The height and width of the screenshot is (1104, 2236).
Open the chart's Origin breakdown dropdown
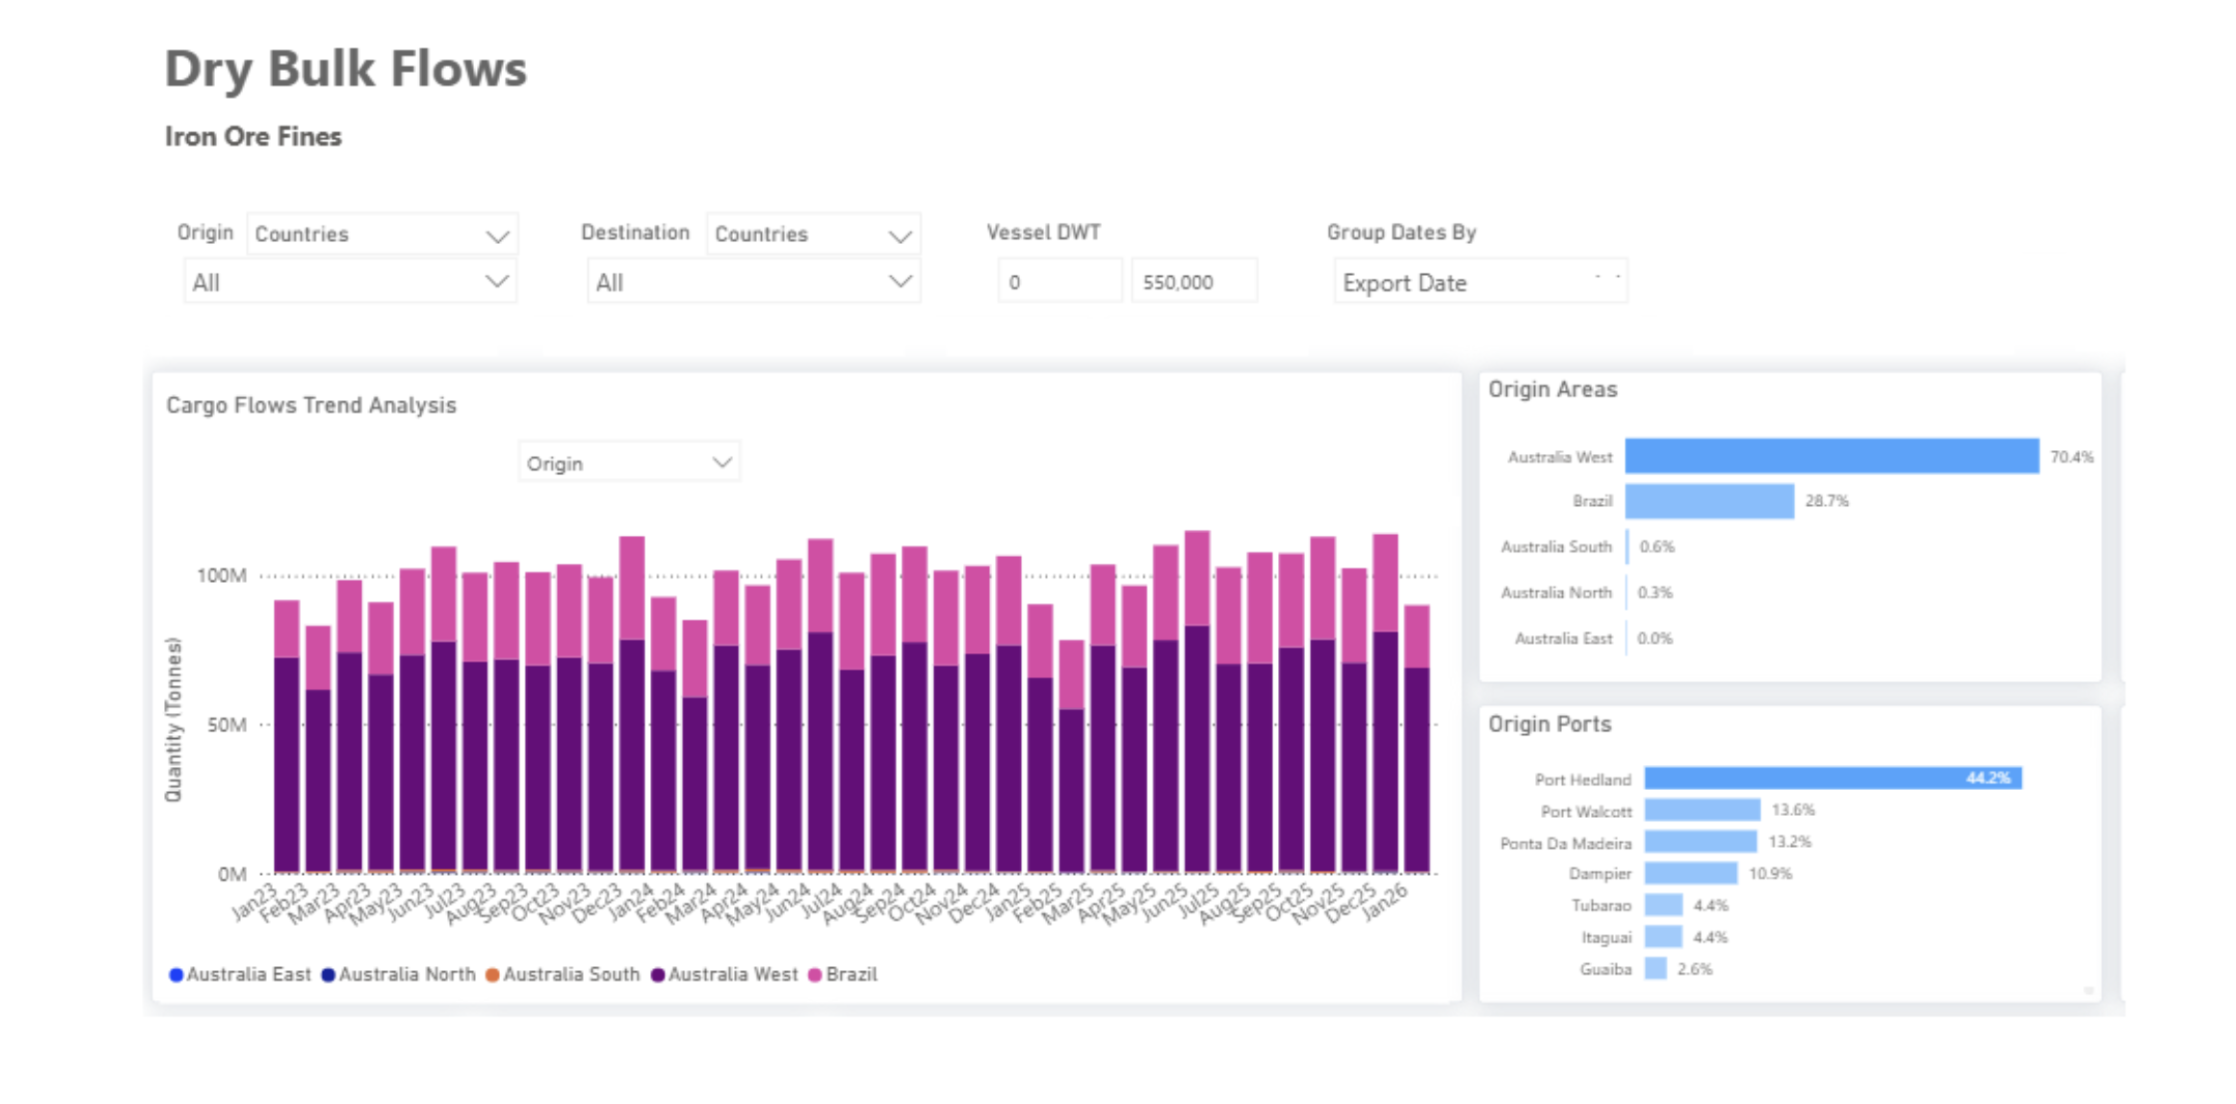(x=629, y=463)
